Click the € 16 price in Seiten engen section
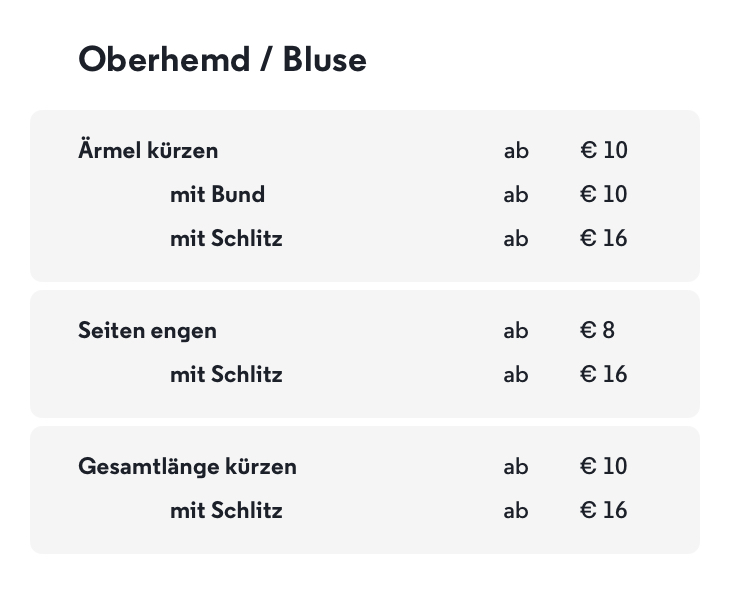 (x=604, y=375)
